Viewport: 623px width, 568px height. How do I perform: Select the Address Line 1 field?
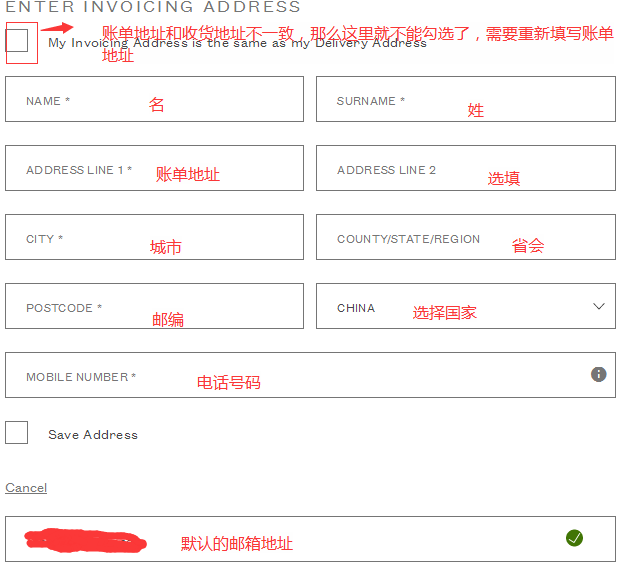[154, 168]
